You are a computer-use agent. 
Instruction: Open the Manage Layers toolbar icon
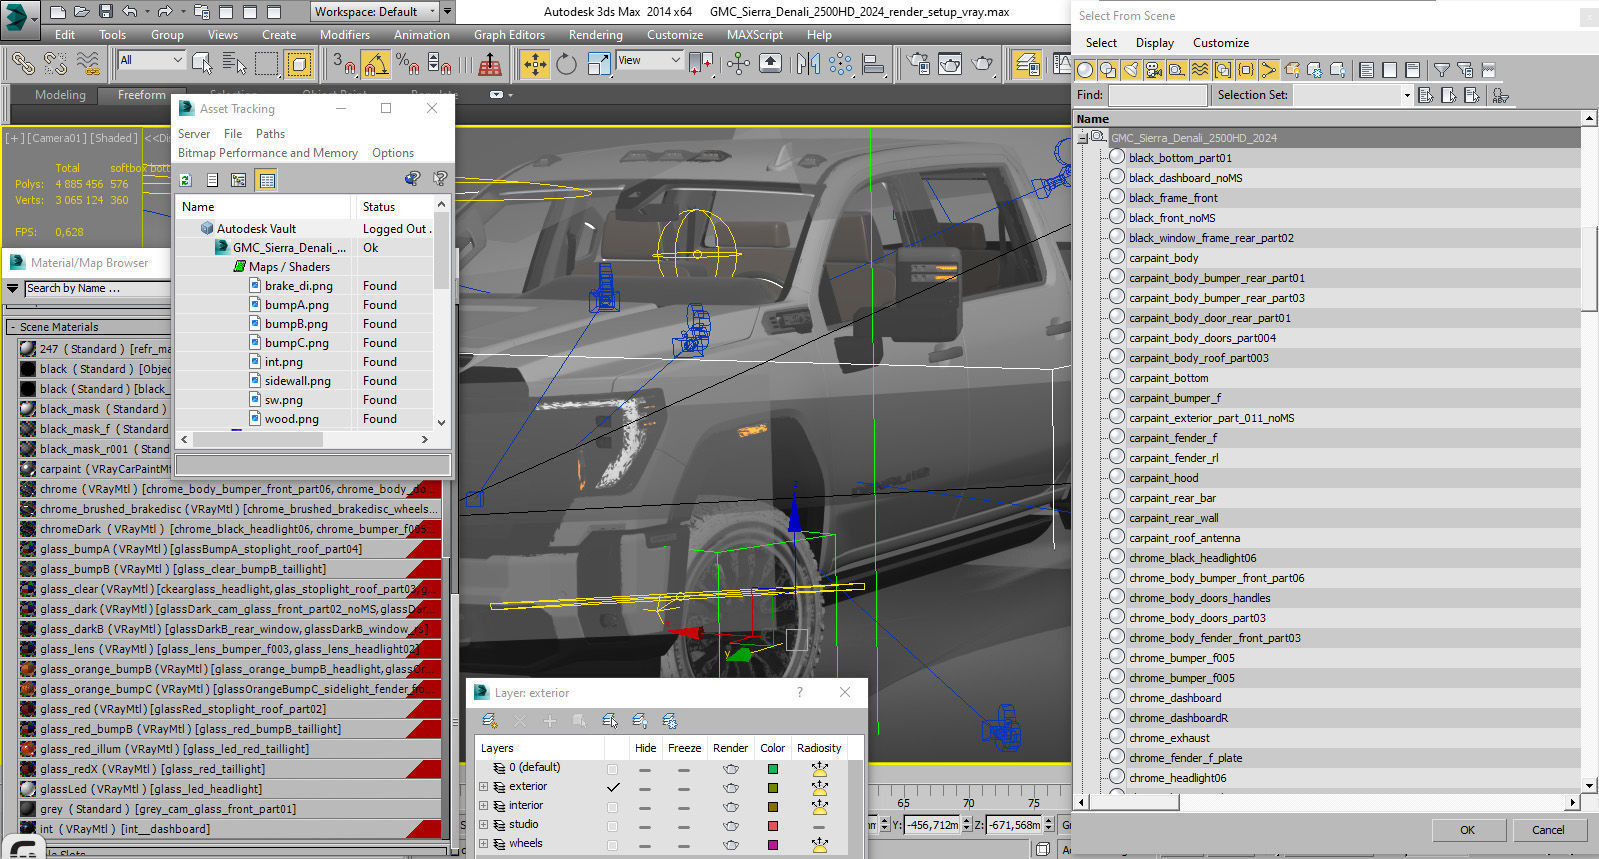(1027, 64)
